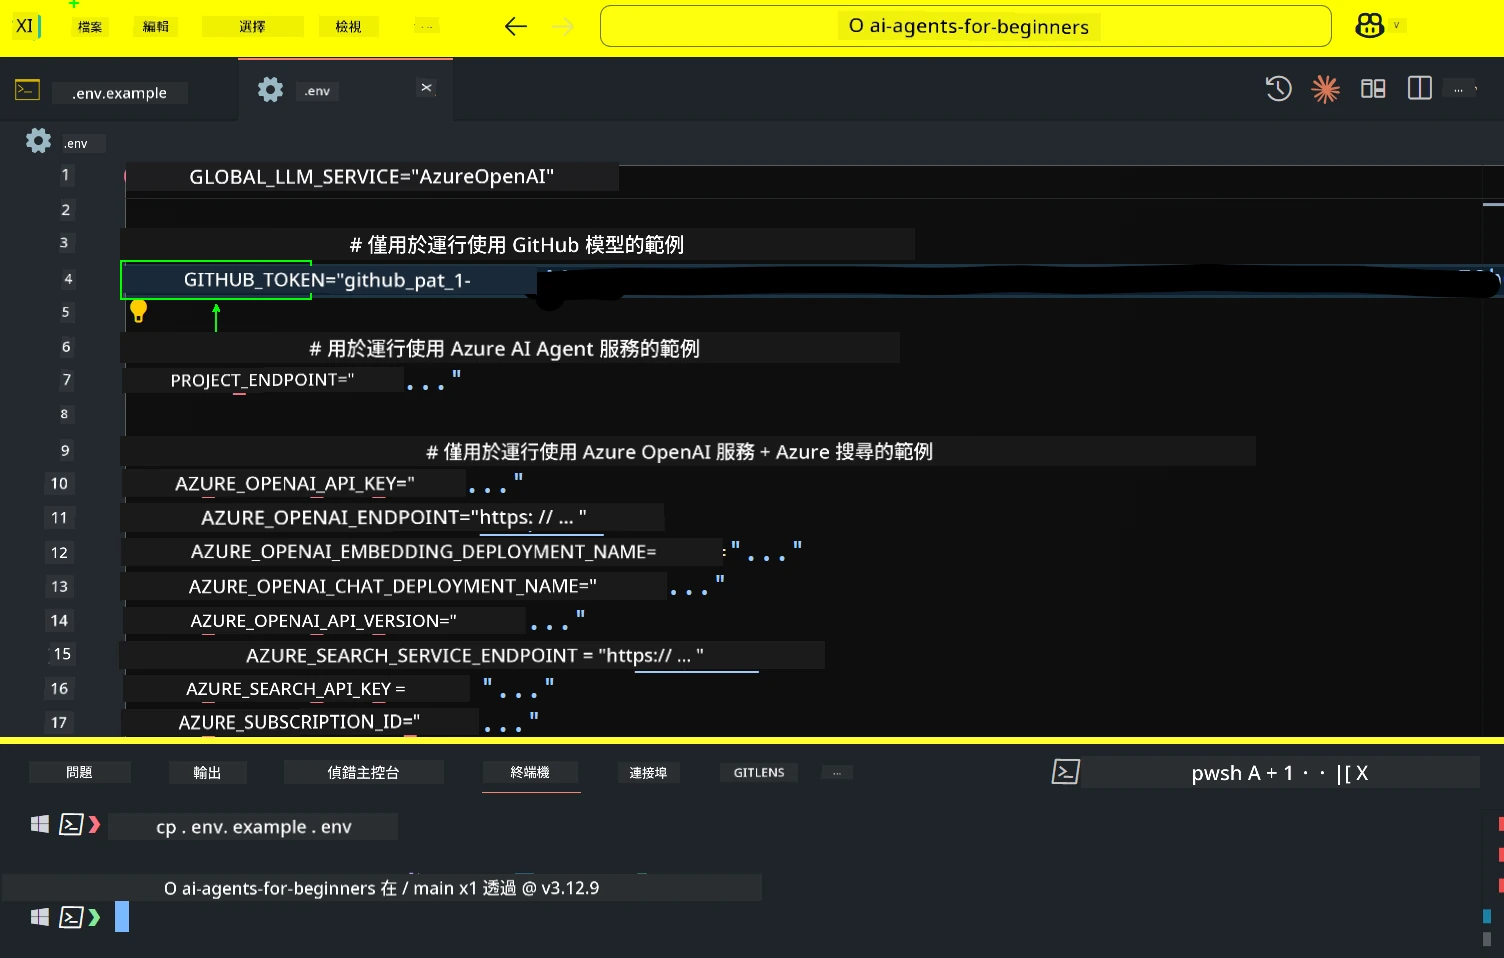Viewport: 1504px width, 958px height.
Task: Click the Windows logo icon beside the terminal prompt
Action: point(40,823)
